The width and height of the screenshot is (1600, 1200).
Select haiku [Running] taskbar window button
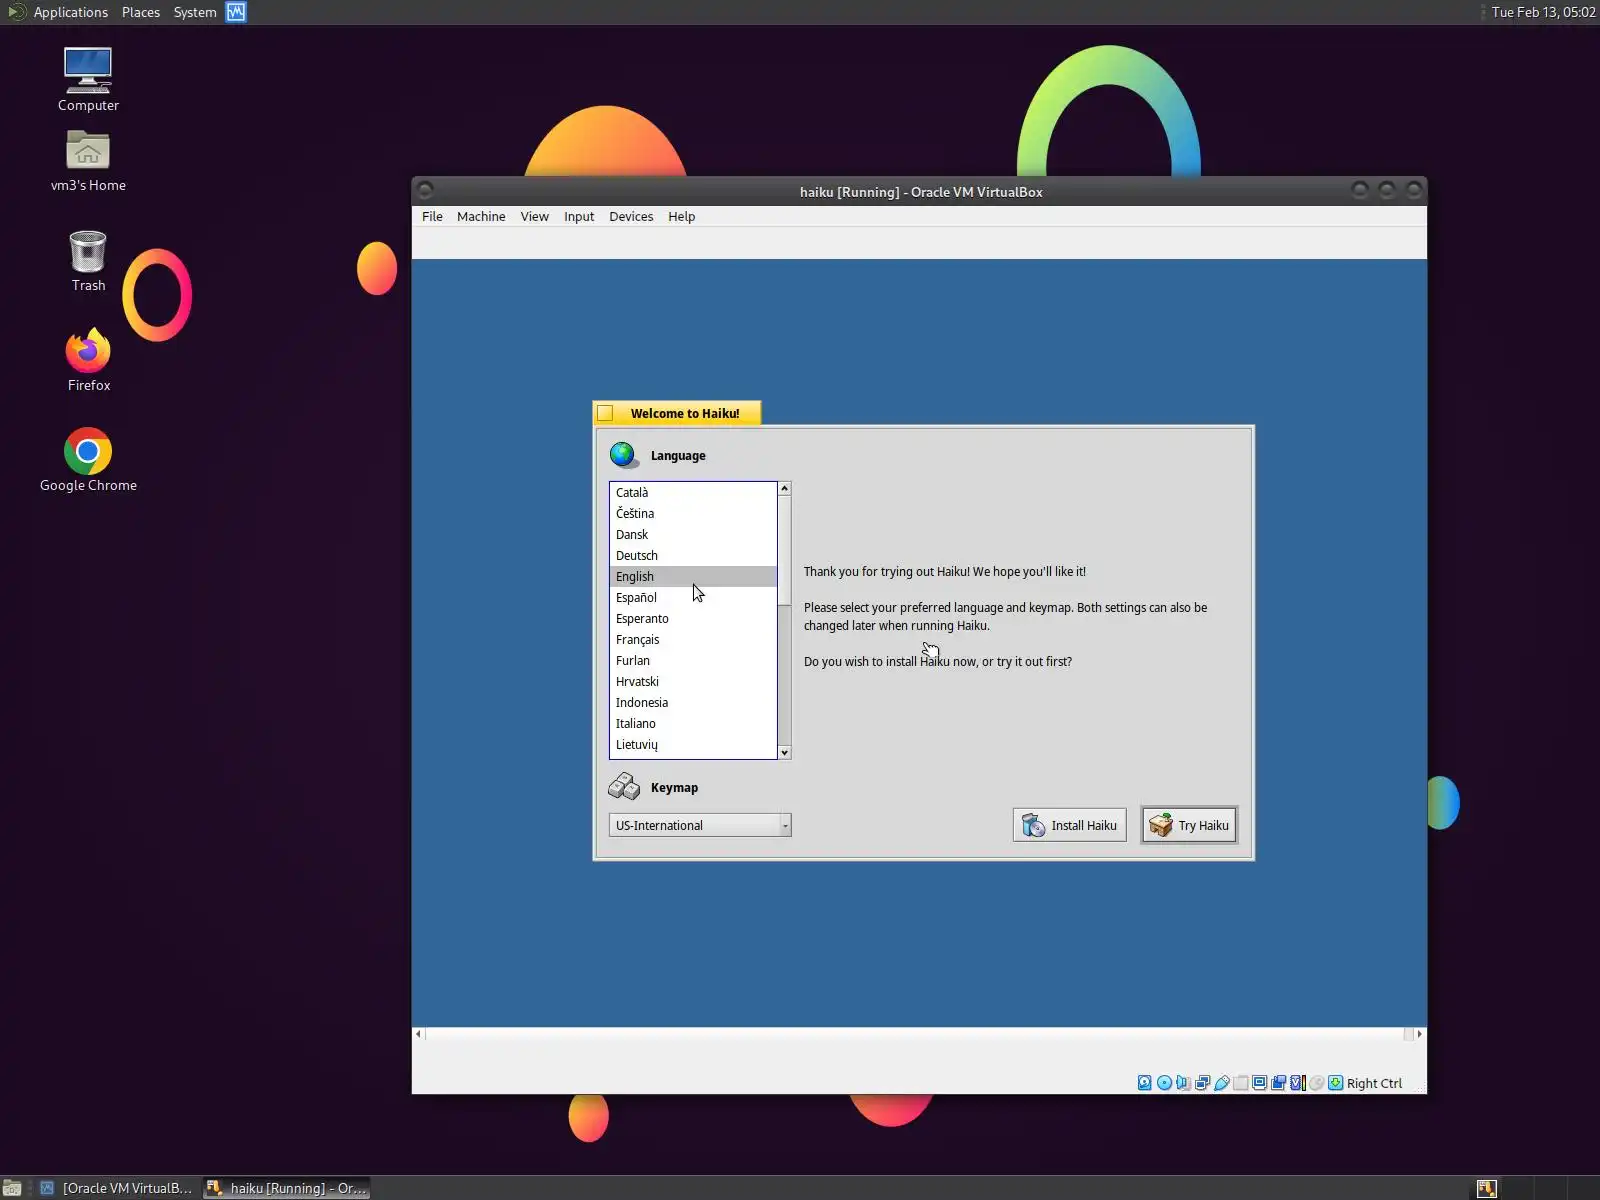tap(287, 1188)
